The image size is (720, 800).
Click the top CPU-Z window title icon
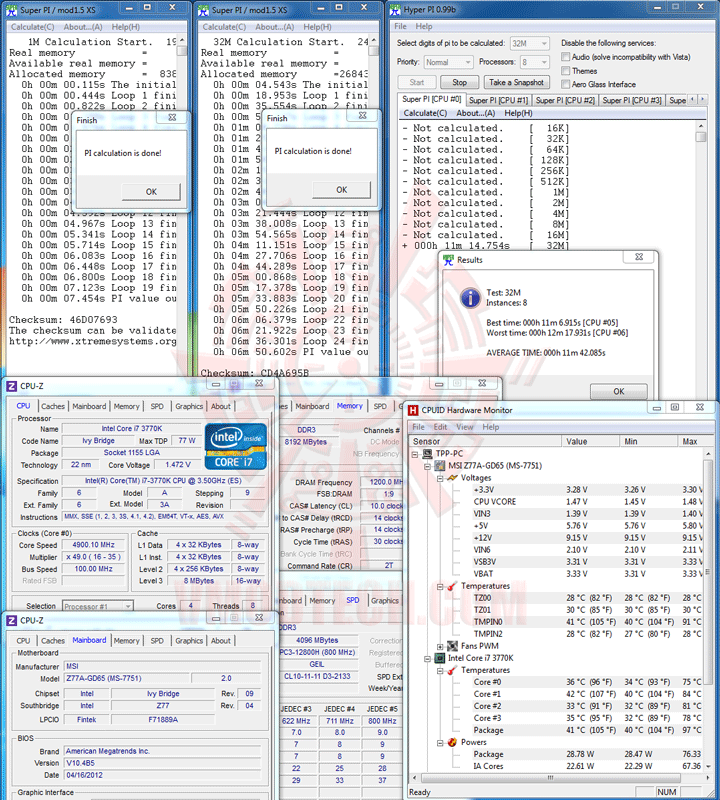point(12,386)
